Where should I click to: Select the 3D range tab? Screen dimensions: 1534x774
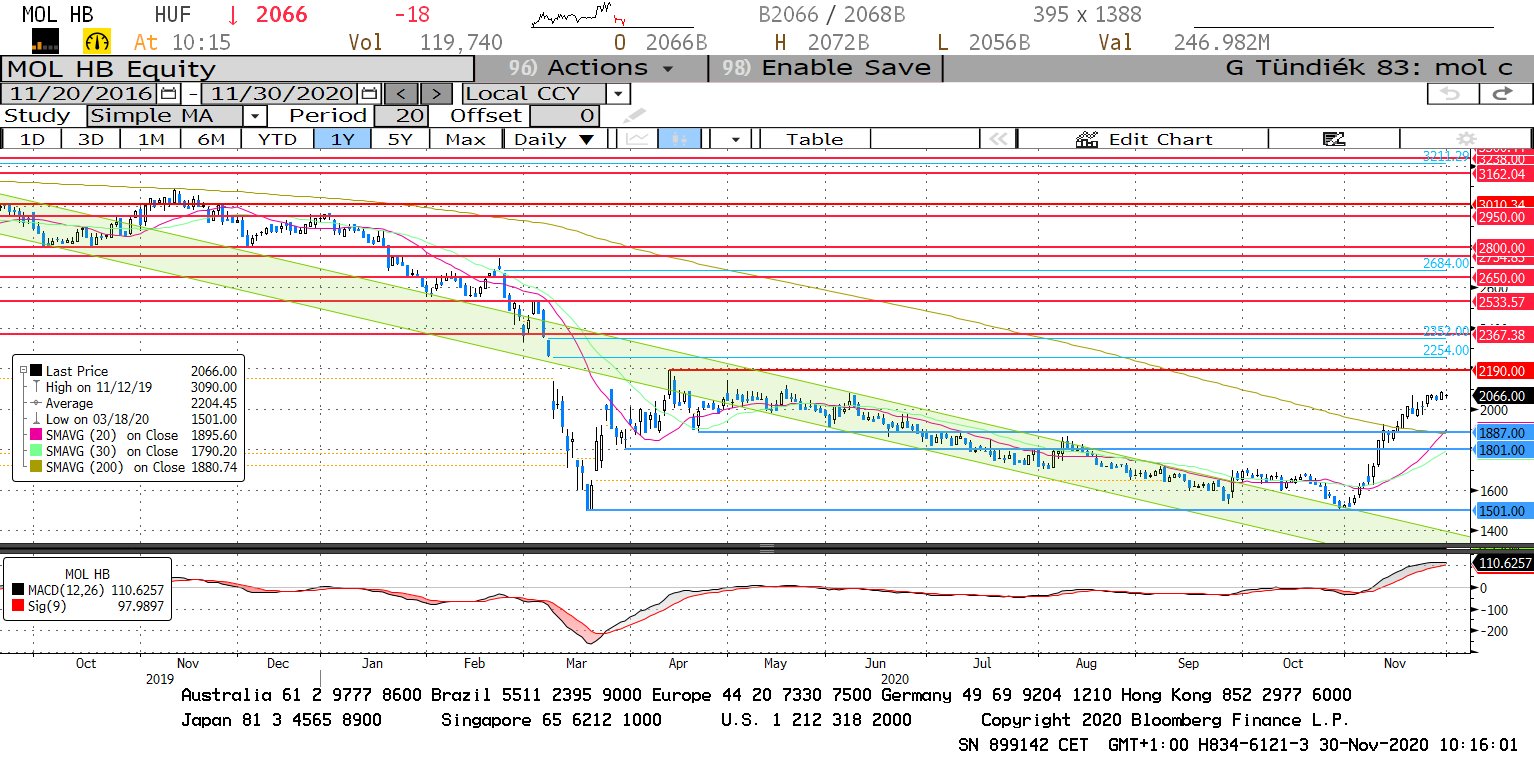91,139
